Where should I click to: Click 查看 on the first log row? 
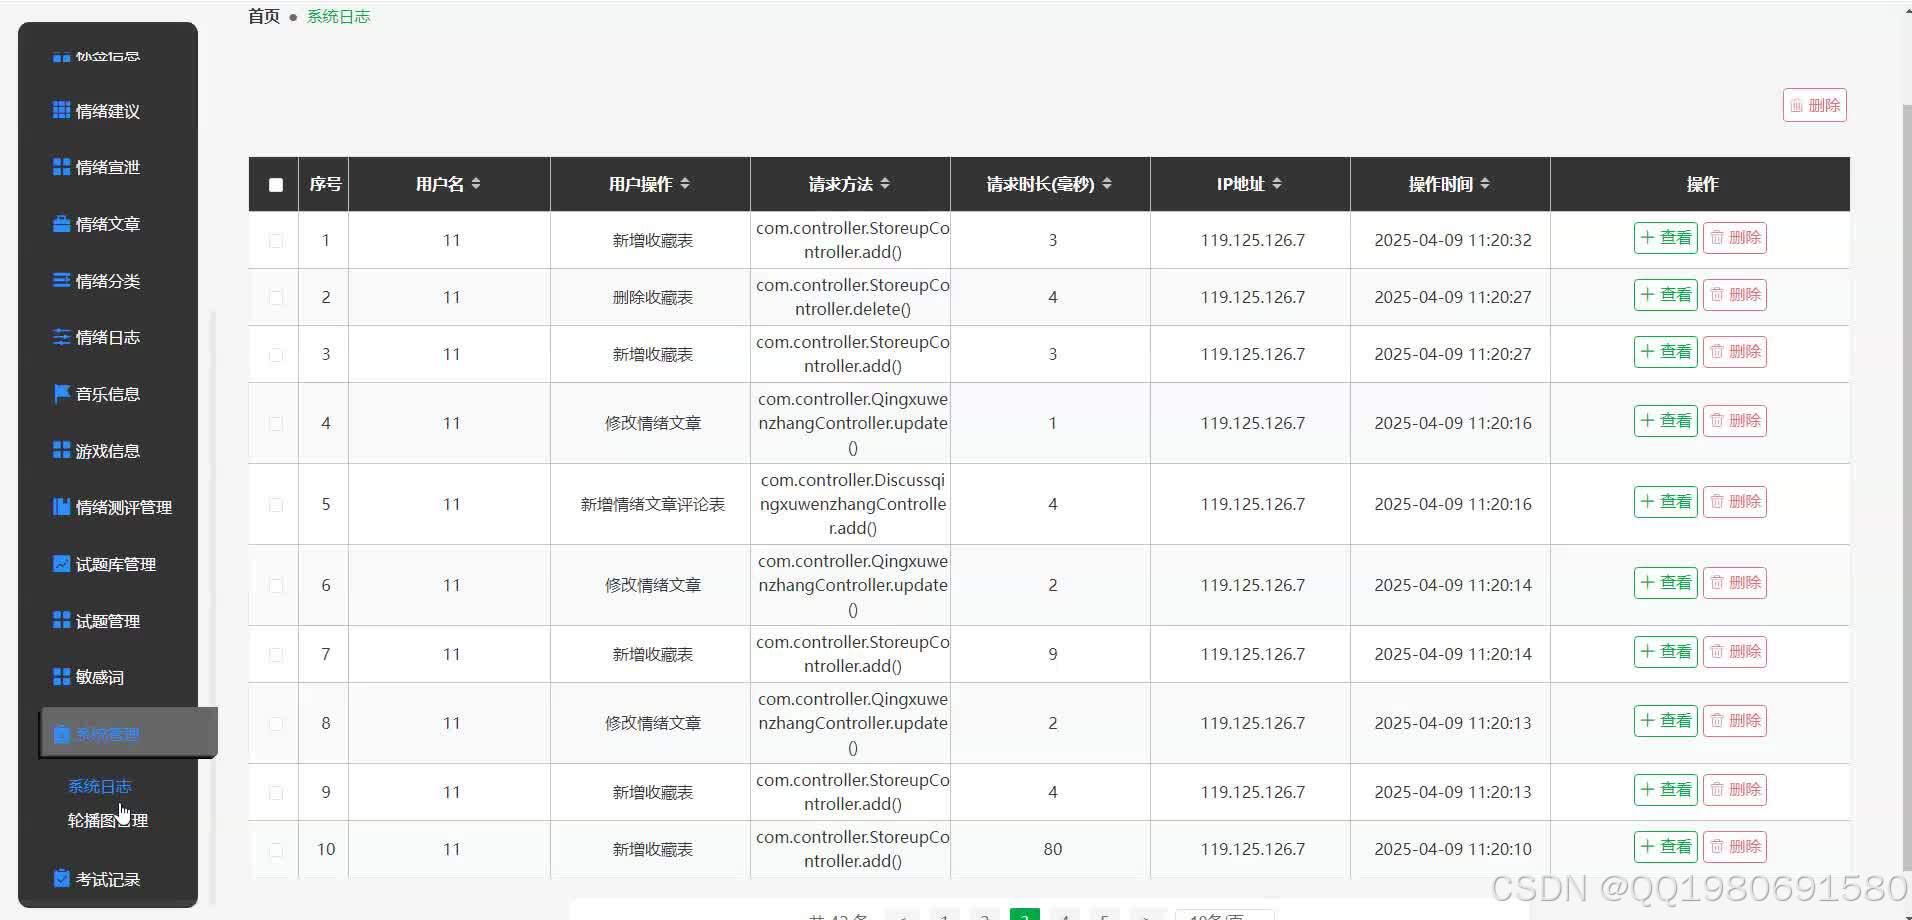coord(1664,237)
